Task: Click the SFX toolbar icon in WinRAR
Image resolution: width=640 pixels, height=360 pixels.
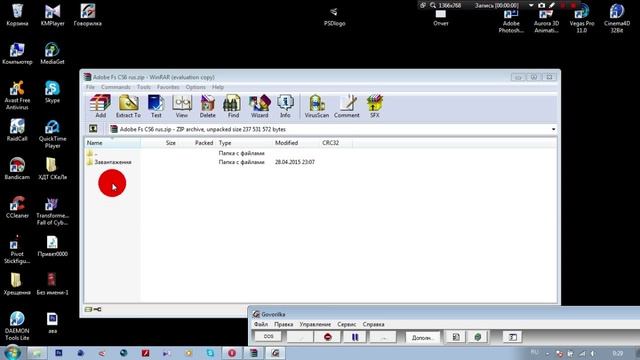Action: coord(374,106)
